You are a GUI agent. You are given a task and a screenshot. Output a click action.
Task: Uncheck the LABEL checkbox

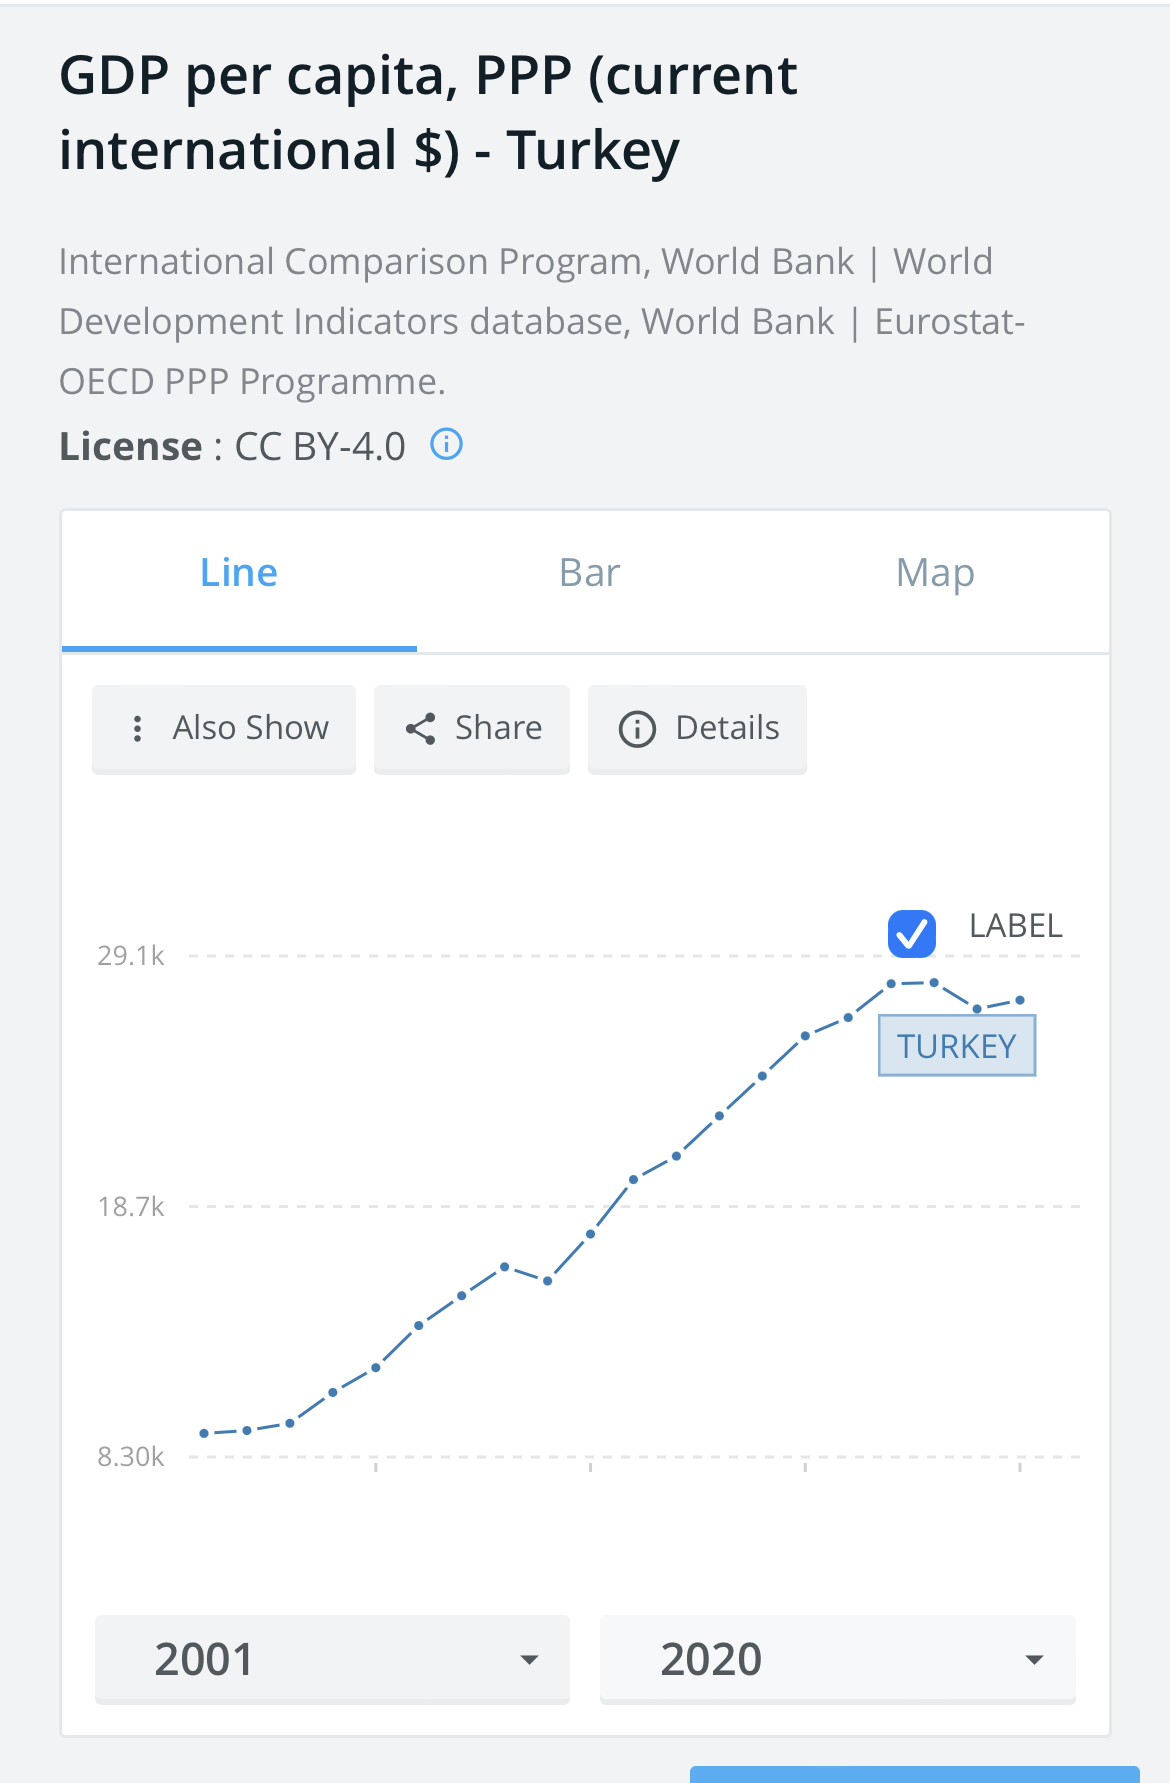click(x=912, y=933)
